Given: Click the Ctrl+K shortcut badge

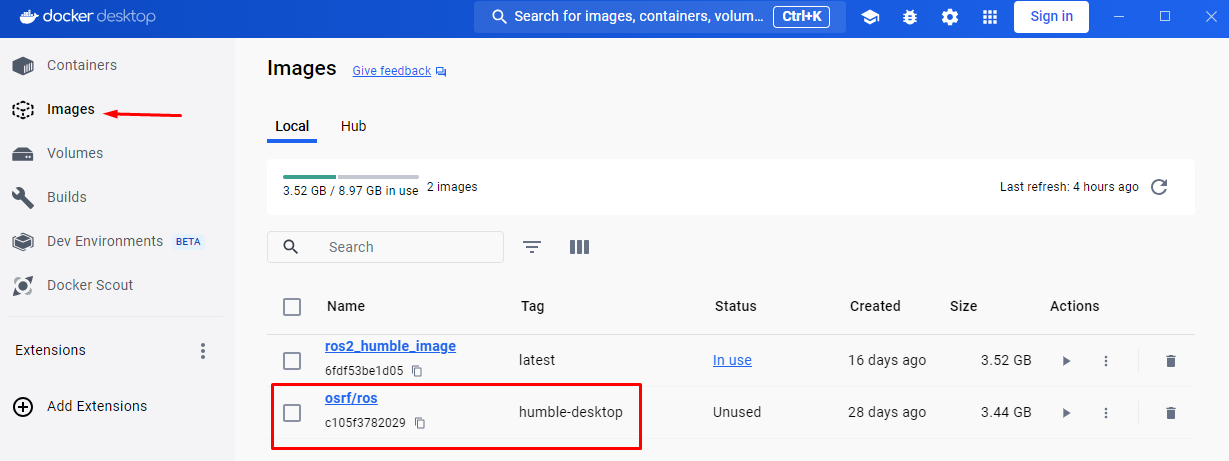Looking at the screenshot, I should click(801, 17).
